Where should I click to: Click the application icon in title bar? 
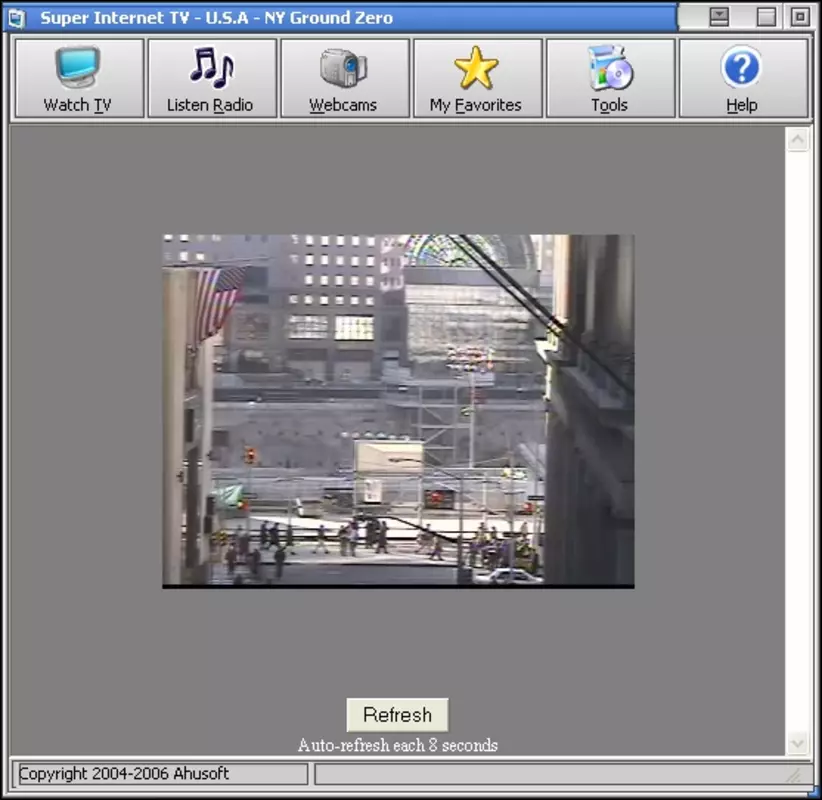[17, 18]
